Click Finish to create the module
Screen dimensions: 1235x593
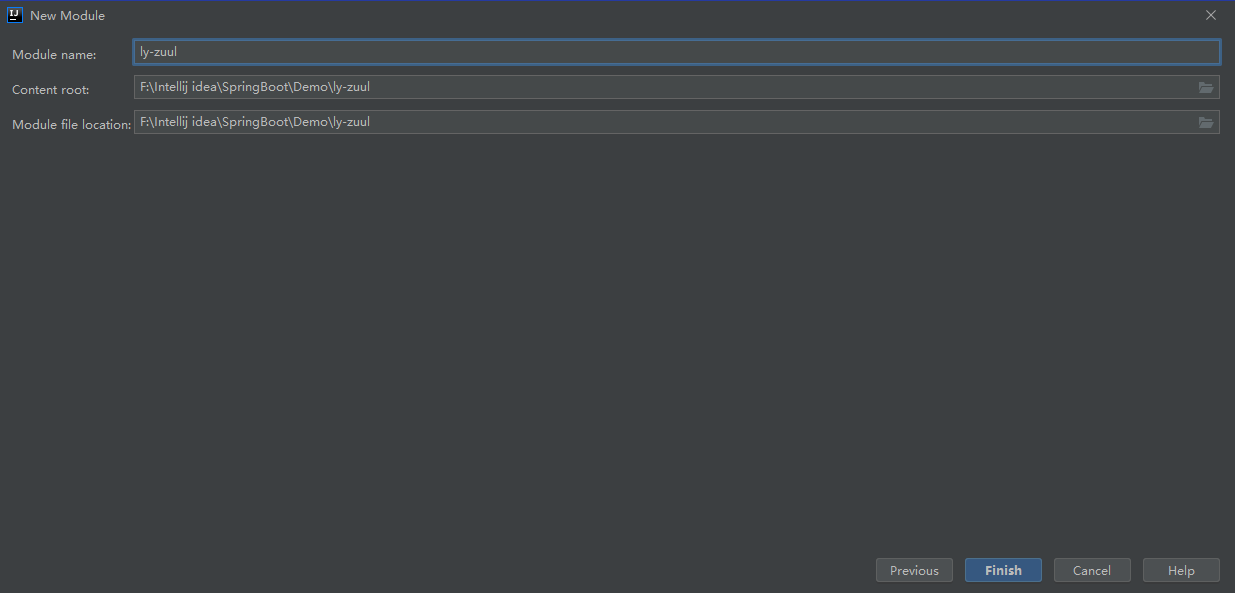pyautogui.click(x=1003, y=570)
